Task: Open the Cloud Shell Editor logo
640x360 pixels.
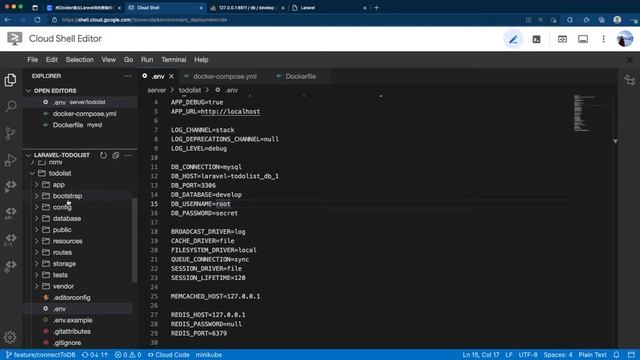Action: click(x=15, y=39)
